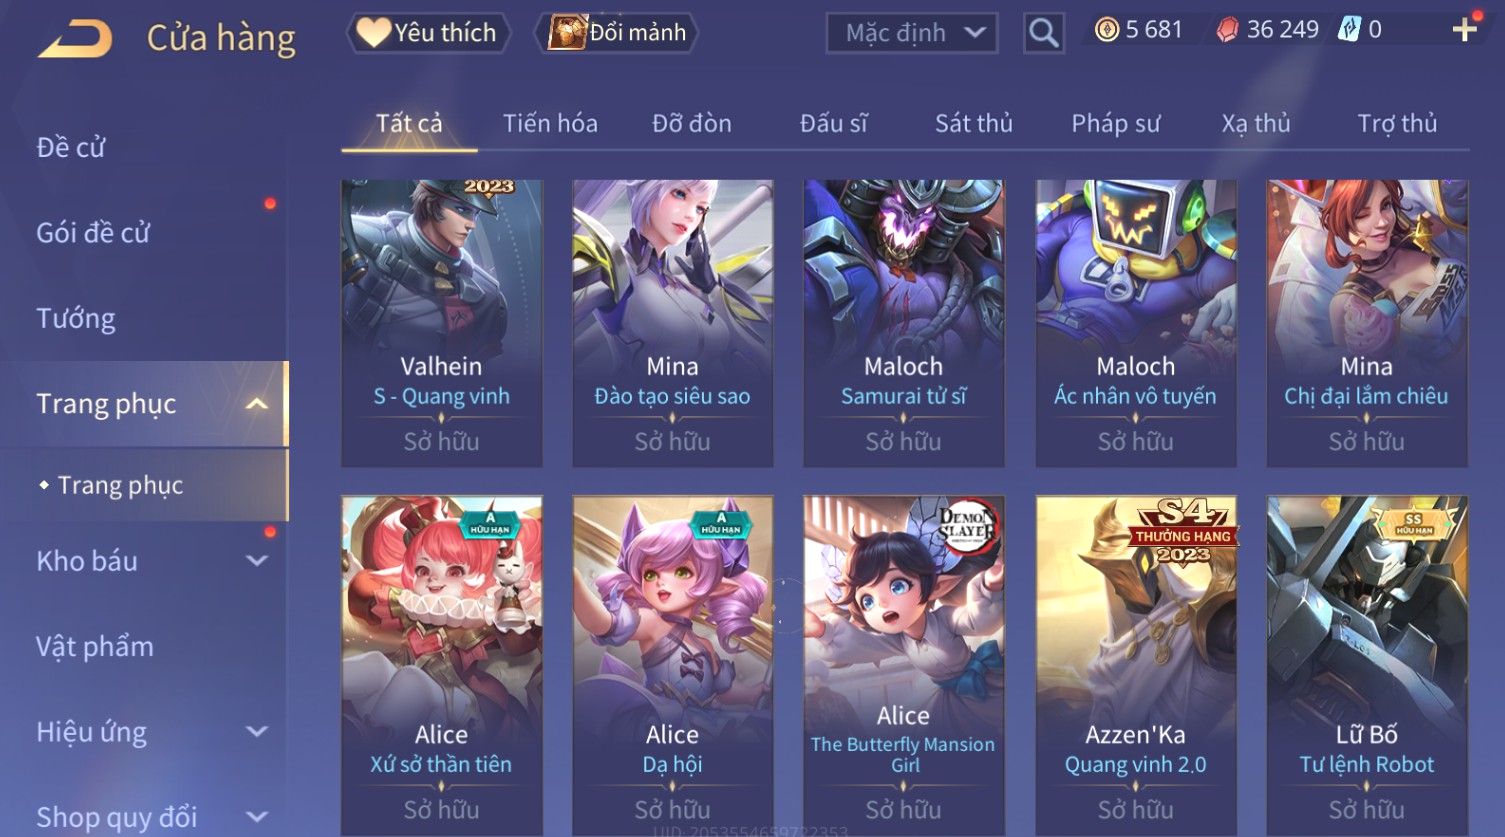Viewport: 1505px width, 837px height.
Task: Select the Pháp sư tab
Action: tap(1116, 124)
